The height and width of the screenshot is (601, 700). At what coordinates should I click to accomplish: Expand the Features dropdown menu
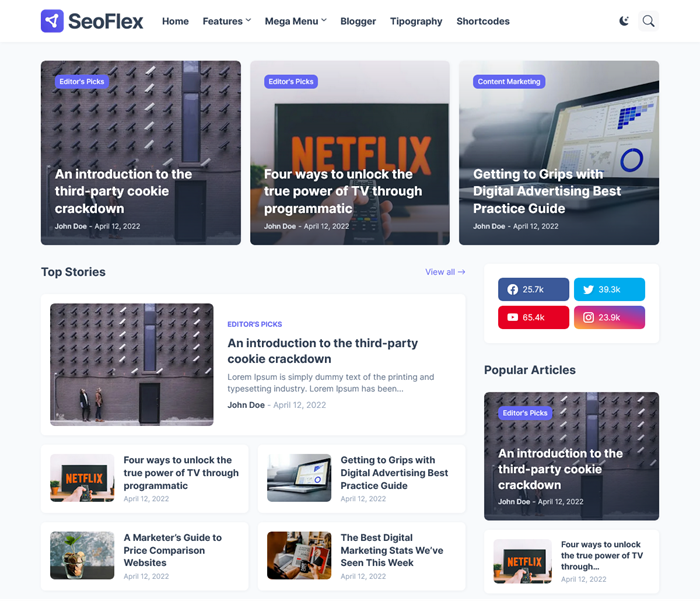point(227,21)
